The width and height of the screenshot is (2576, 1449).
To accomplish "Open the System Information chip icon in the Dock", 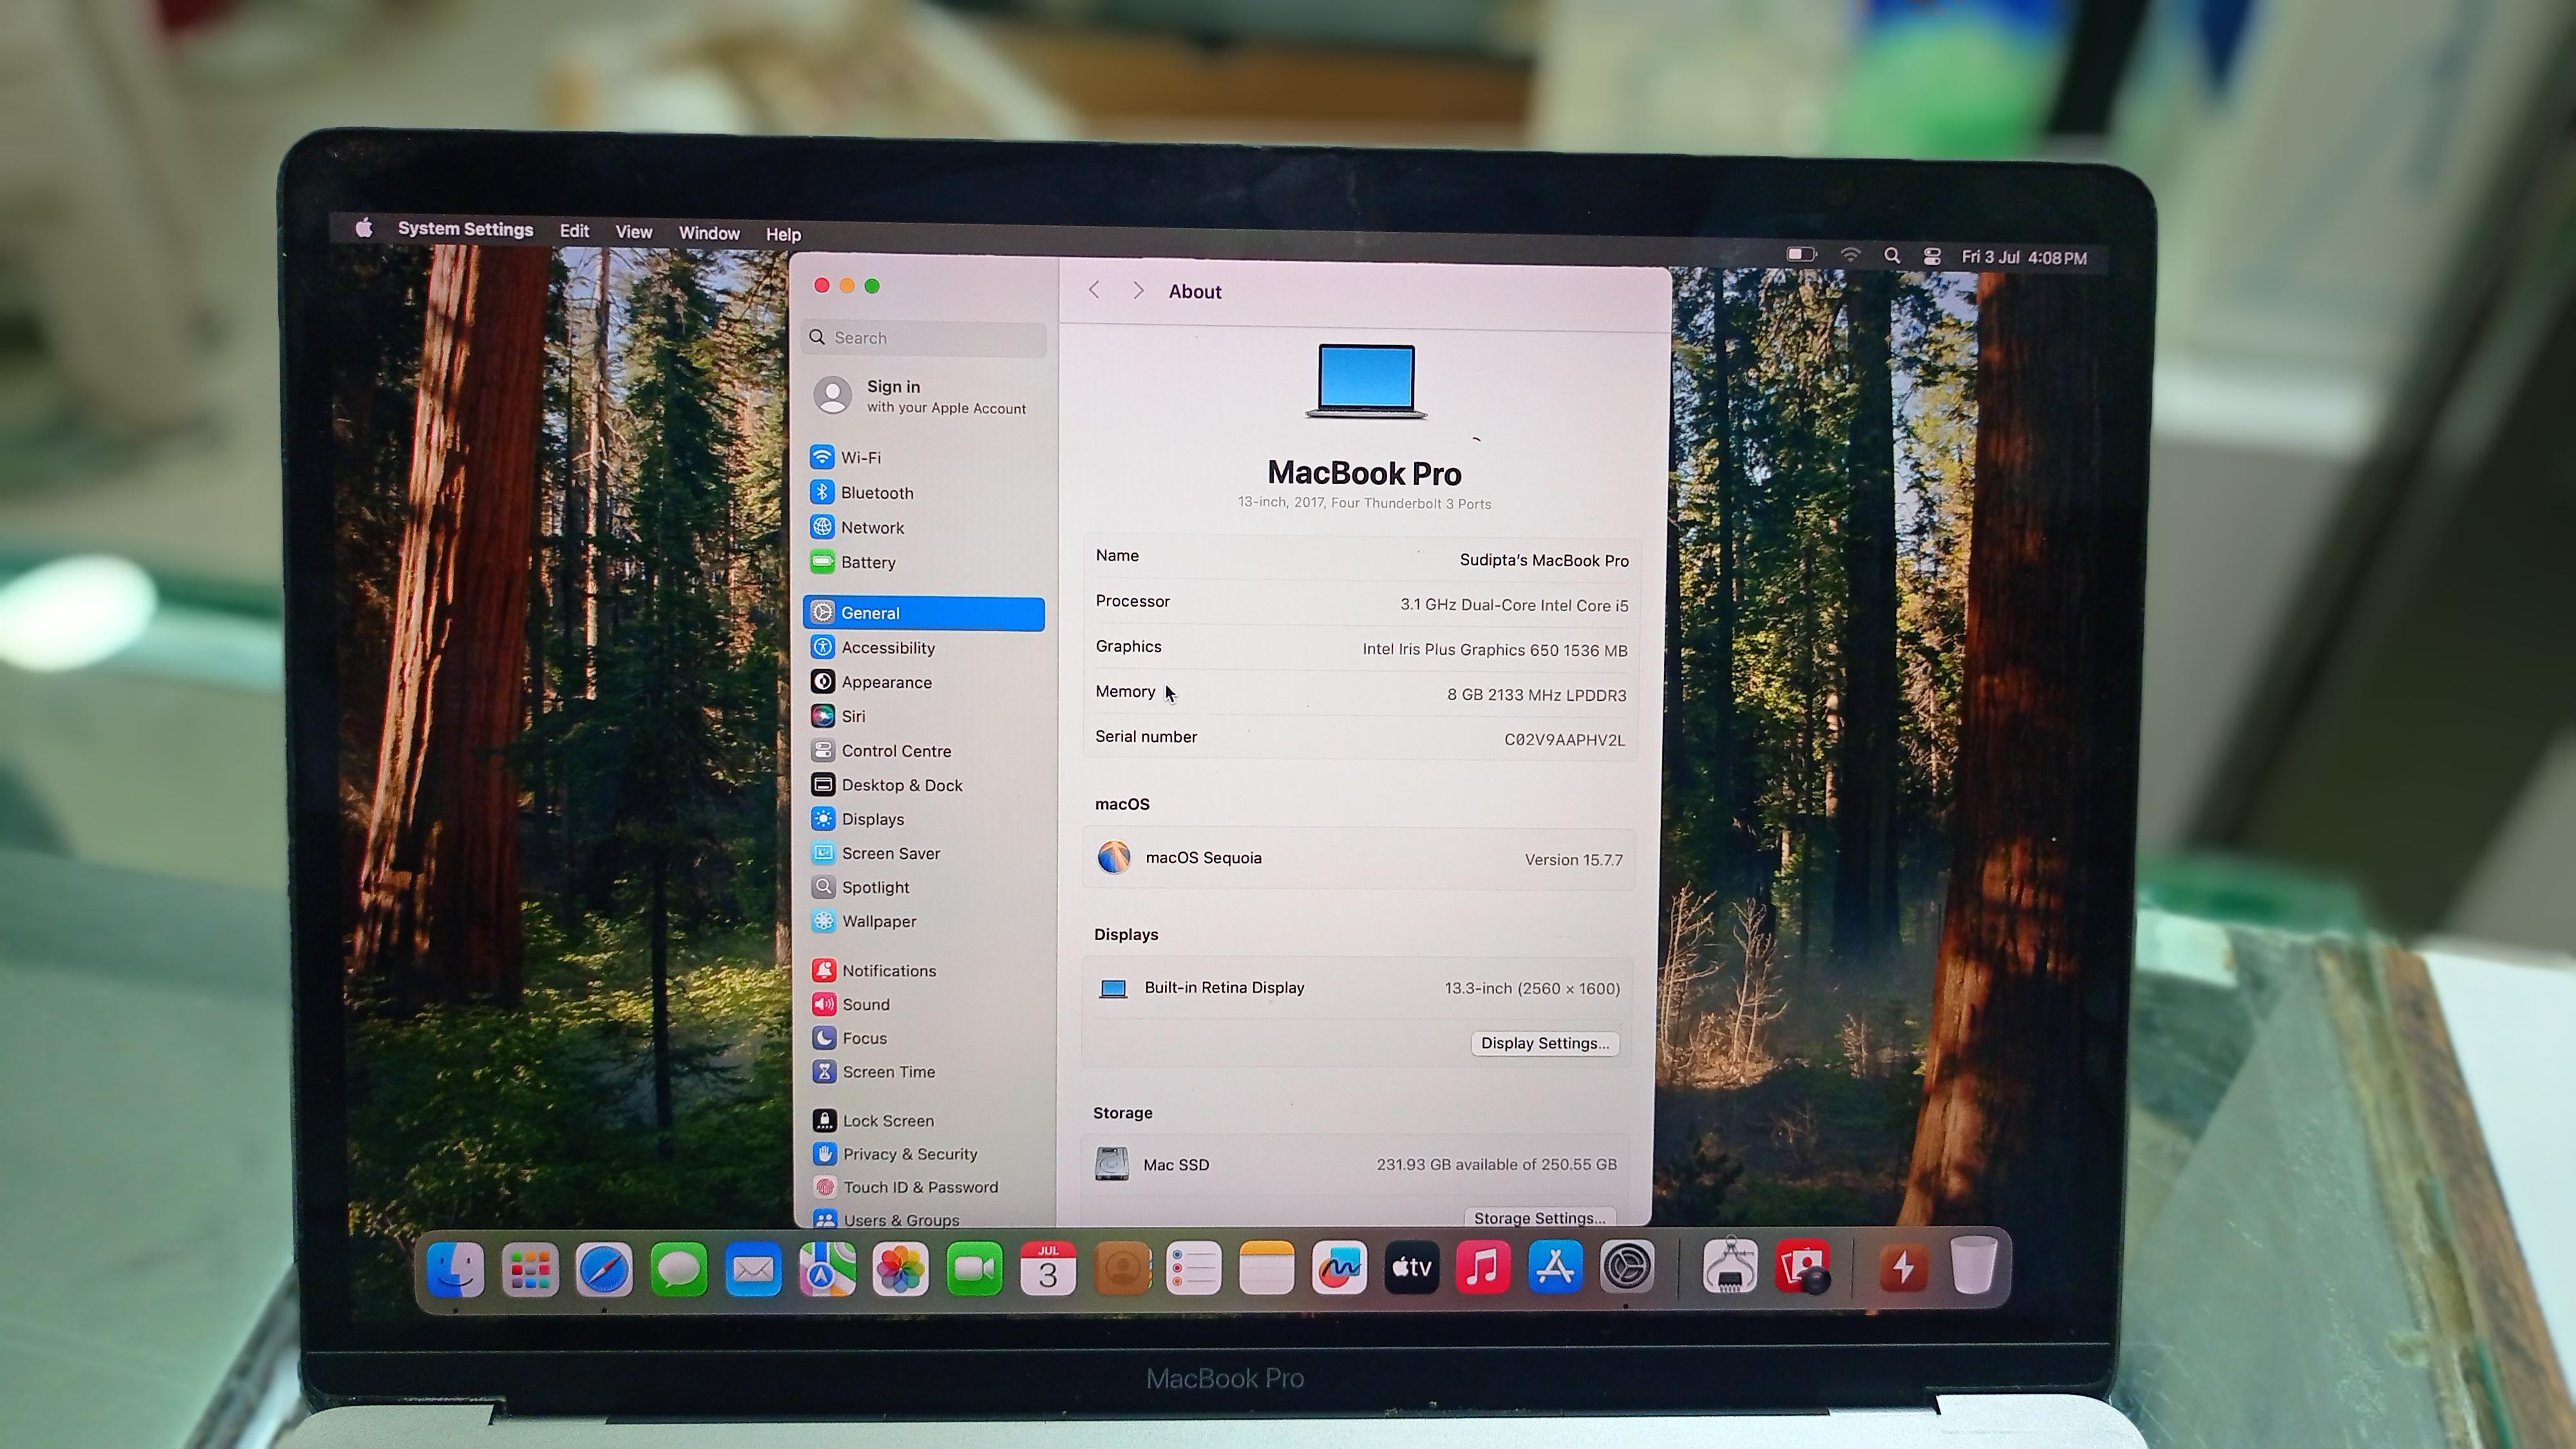I will (1730, 1267).
